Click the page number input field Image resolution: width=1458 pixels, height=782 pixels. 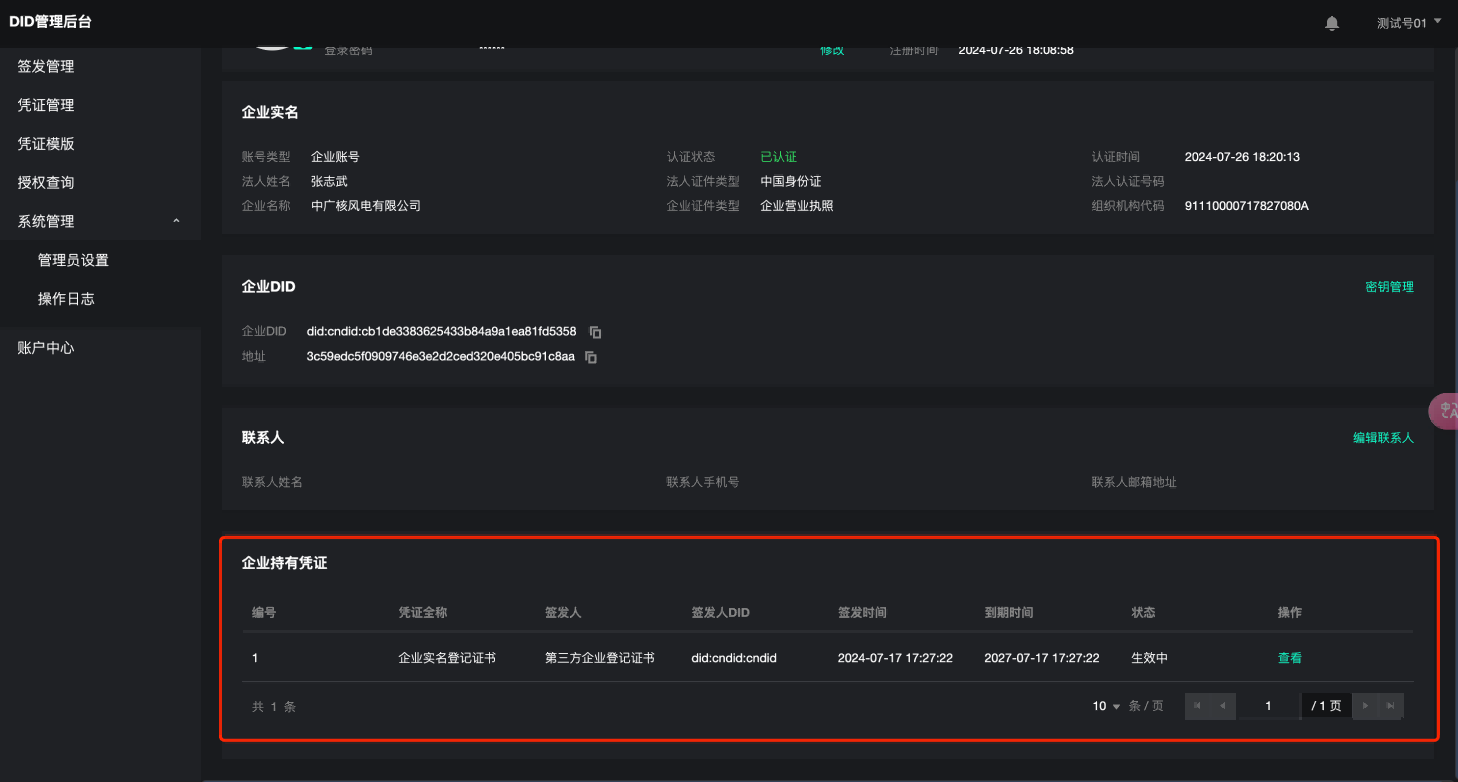(x=1268, y=706)
